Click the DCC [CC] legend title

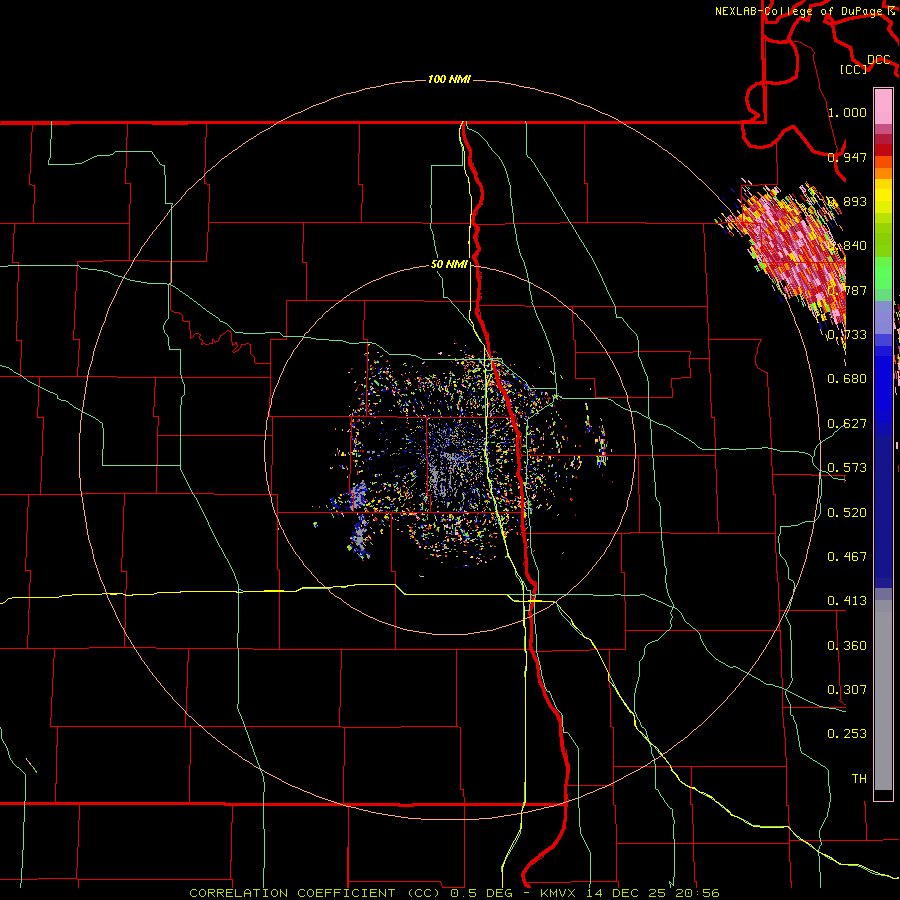863,64
